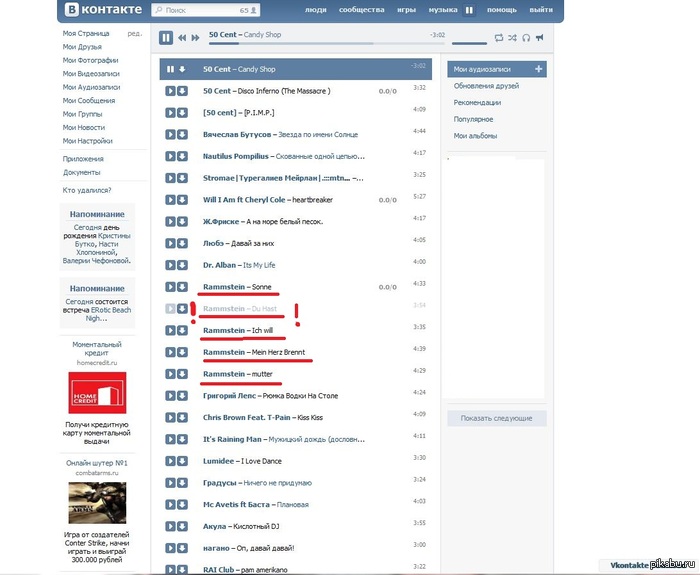The width and height of the screenshot is (700, 575).
Task: Toggle shuffle mode in audio player
Action: click(x=512, y=38)
